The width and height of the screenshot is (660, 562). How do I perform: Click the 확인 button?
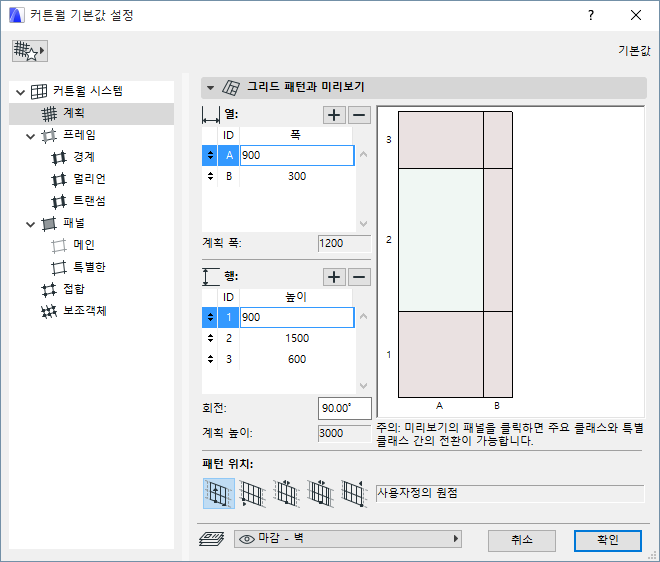point(608,540)
